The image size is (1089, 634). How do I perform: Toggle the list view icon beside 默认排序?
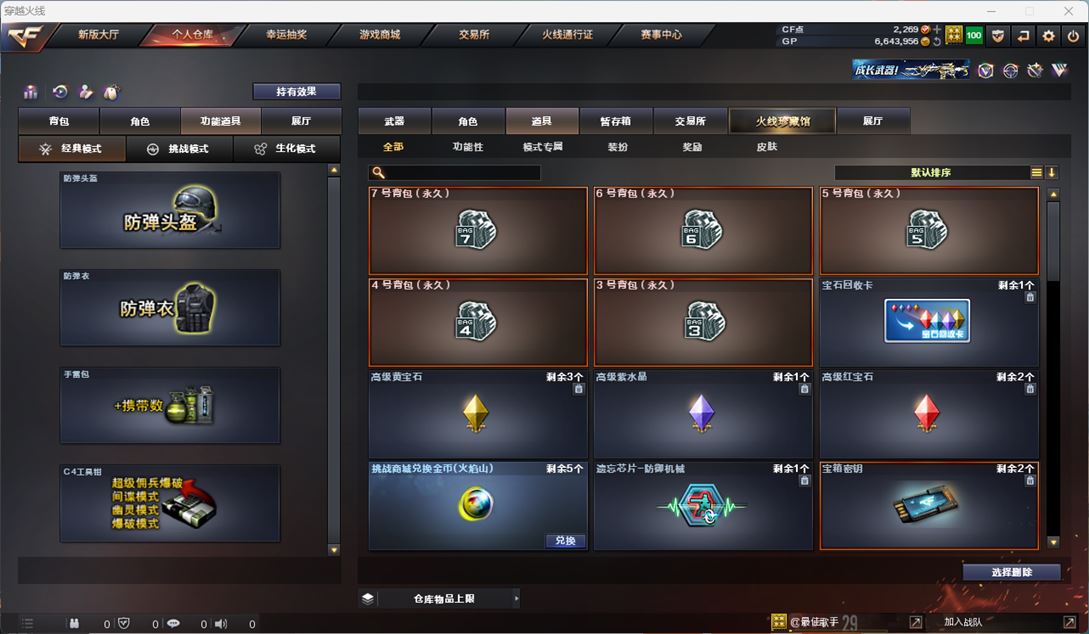[1036, 172]
